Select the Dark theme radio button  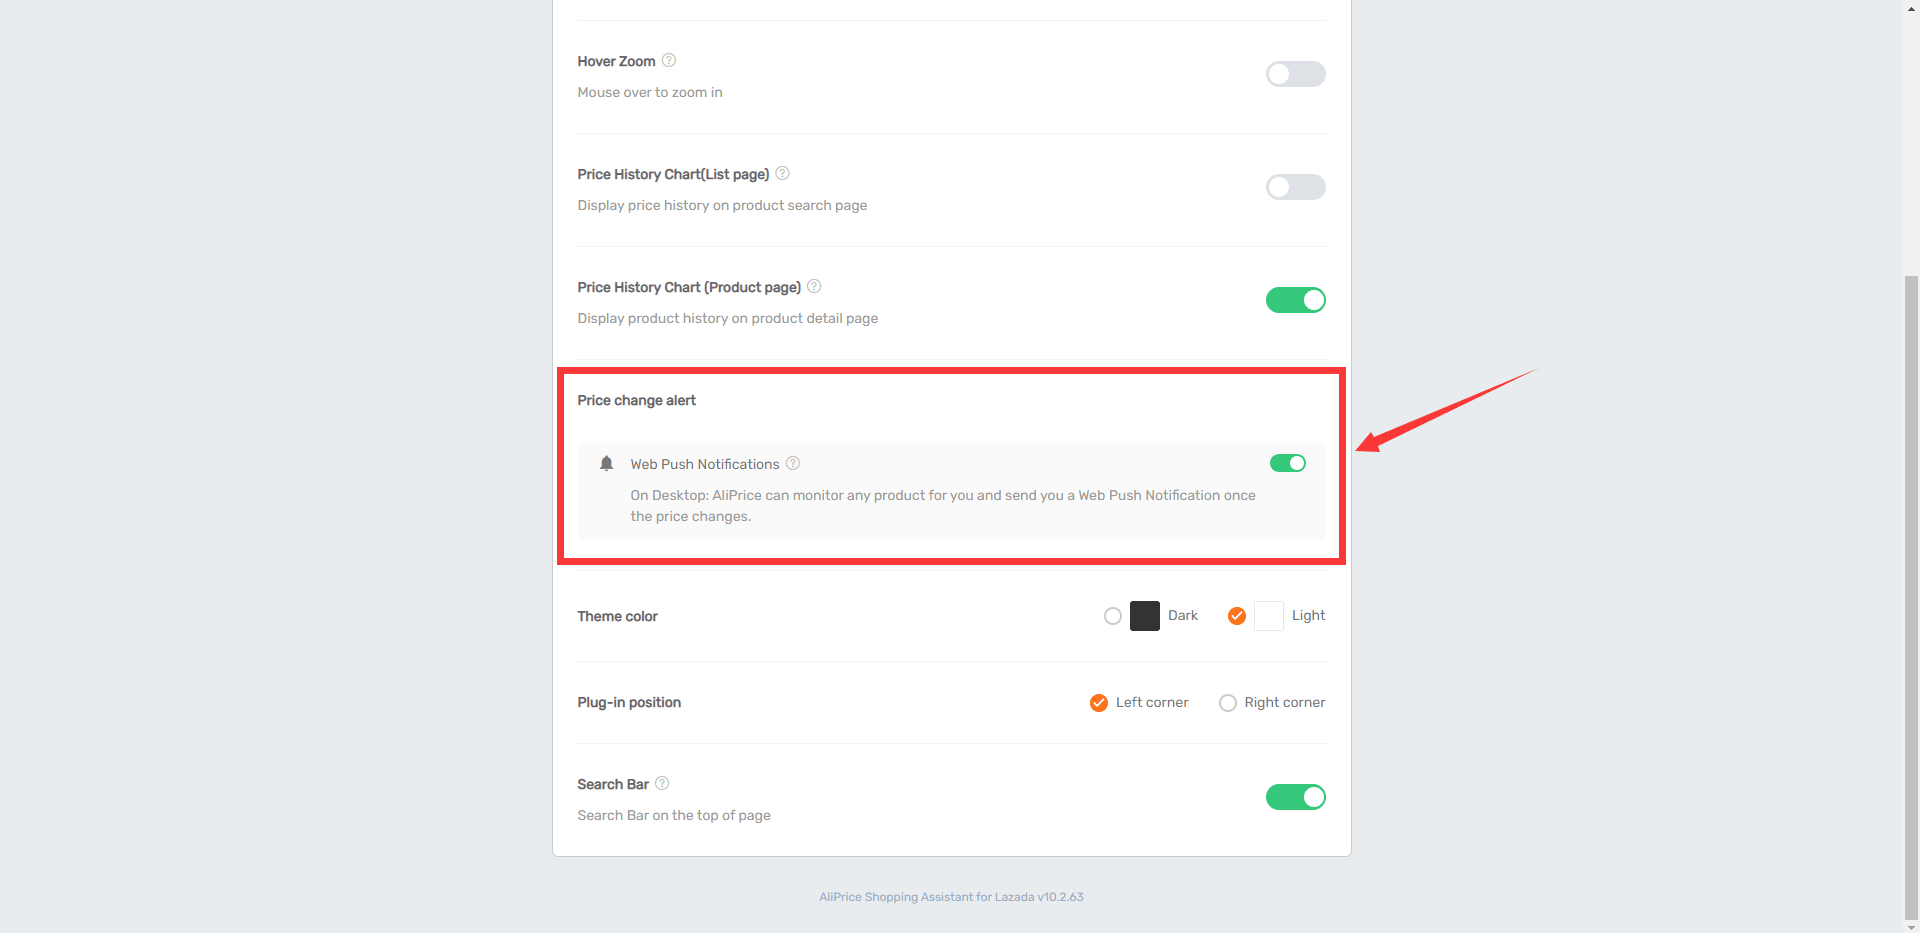pyautogui.click(x=1112, y=616)
